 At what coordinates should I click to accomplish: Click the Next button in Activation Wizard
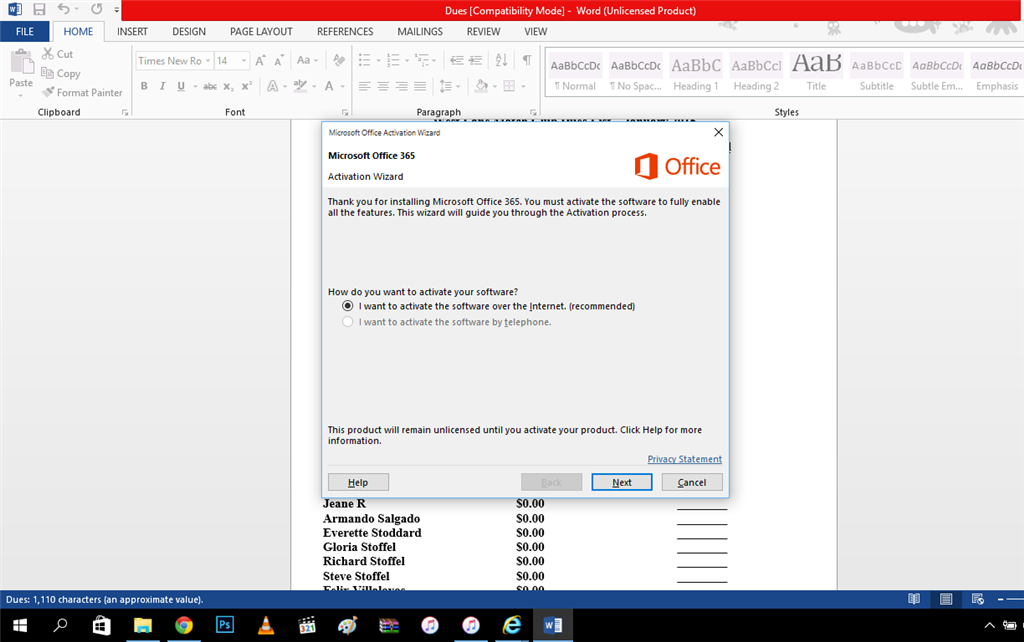click(x=622, y=482)
